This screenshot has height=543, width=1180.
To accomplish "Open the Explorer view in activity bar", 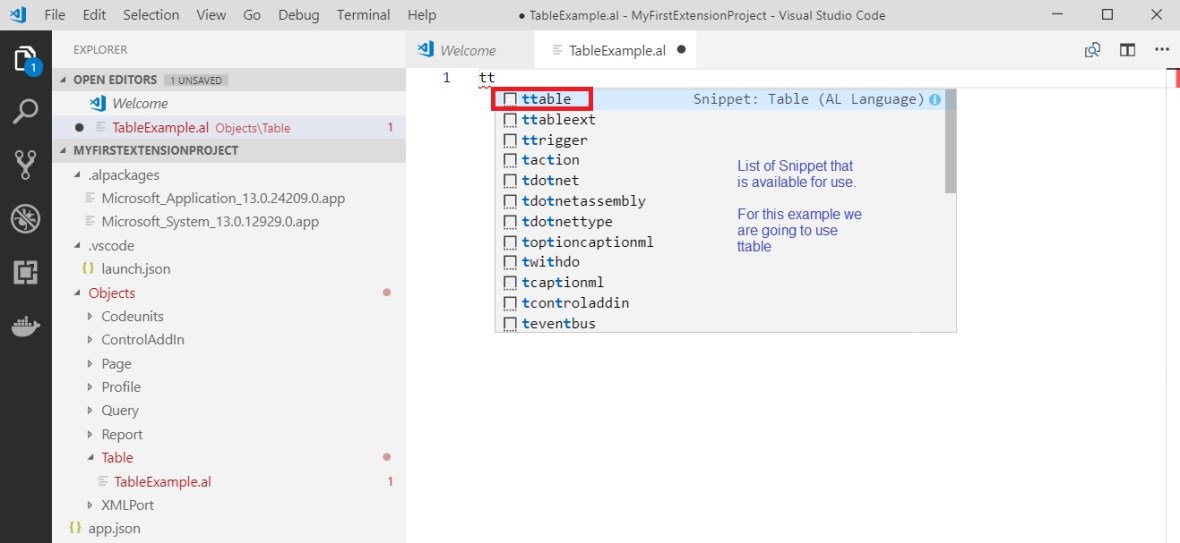I will pos(25,59).
